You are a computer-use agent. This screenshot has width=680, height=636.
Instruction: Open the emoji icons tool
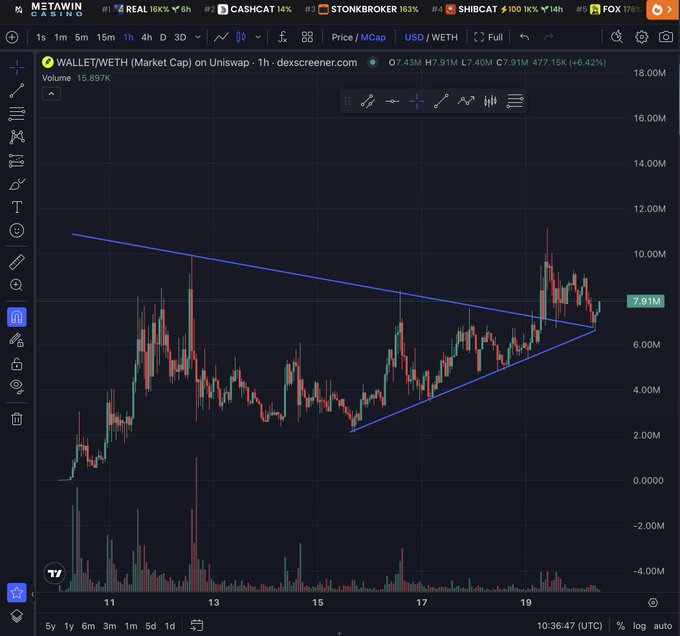coord(17,230)
